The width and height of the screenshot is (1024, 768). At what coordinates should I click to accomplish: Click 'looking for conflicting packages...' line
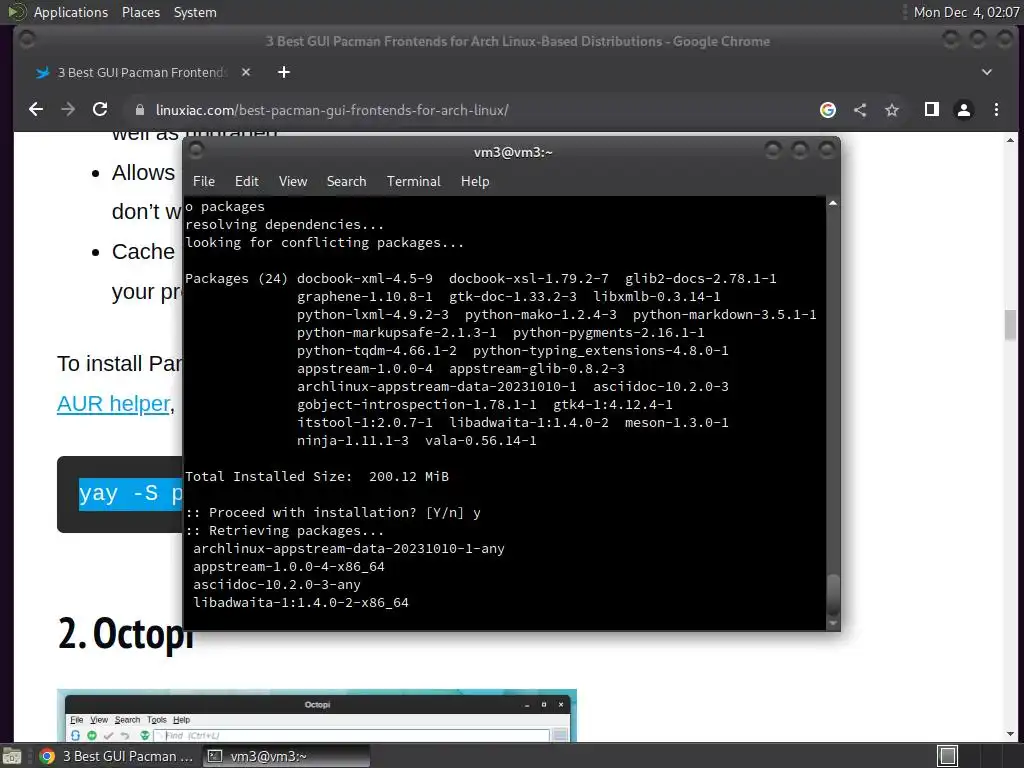325,242
